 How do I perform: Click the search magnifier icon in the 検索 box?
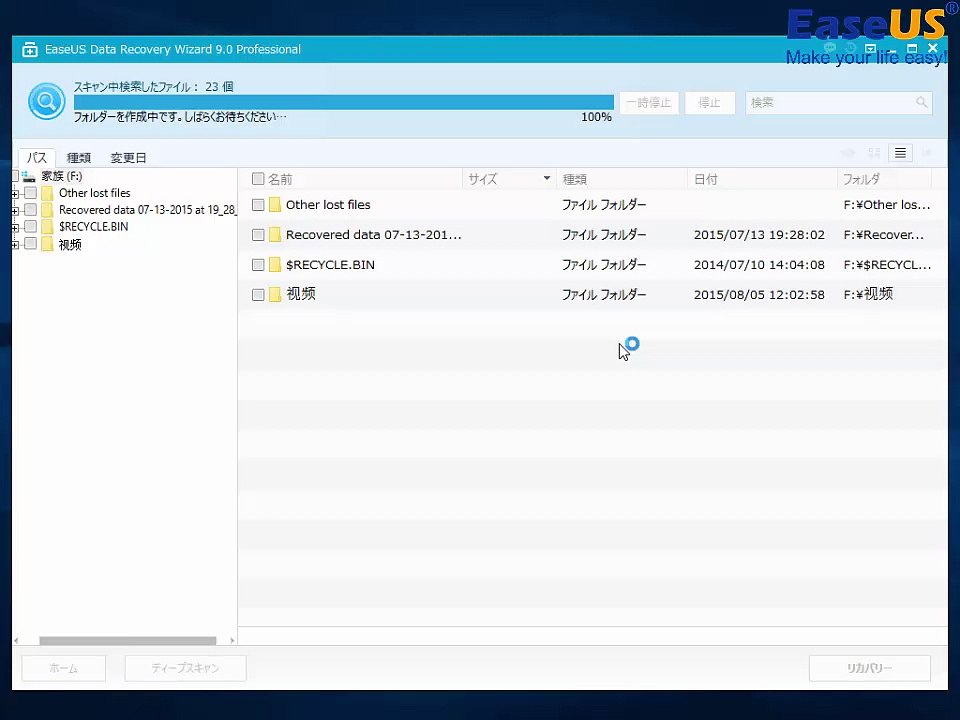tap(921, 102)
